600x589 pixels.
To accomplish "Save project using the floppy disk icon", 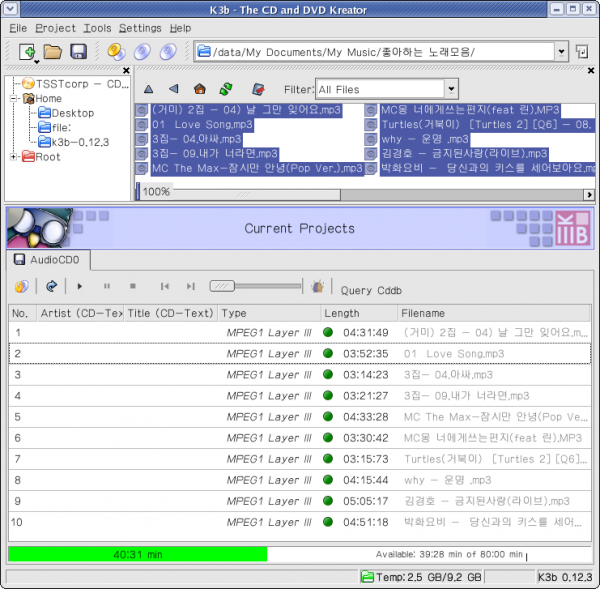I will pyautogui.click(x=78, y=52).
